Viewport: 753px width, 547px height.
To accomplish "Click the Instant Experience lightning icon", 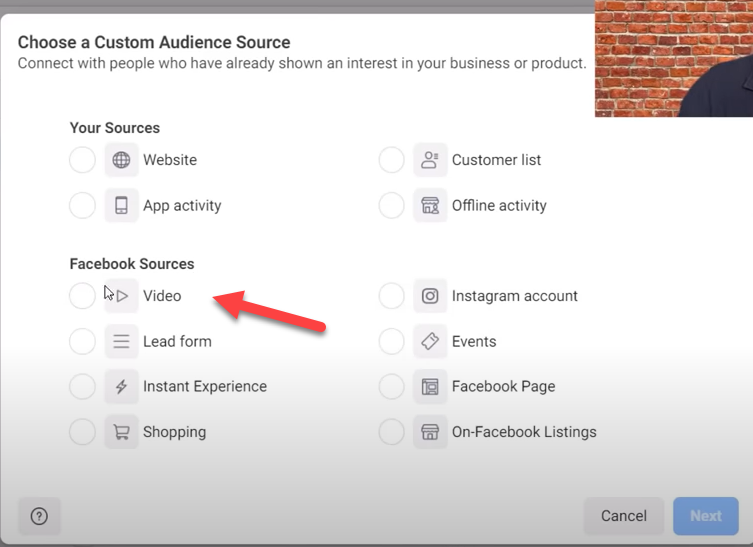I will [x=121, y=387].
